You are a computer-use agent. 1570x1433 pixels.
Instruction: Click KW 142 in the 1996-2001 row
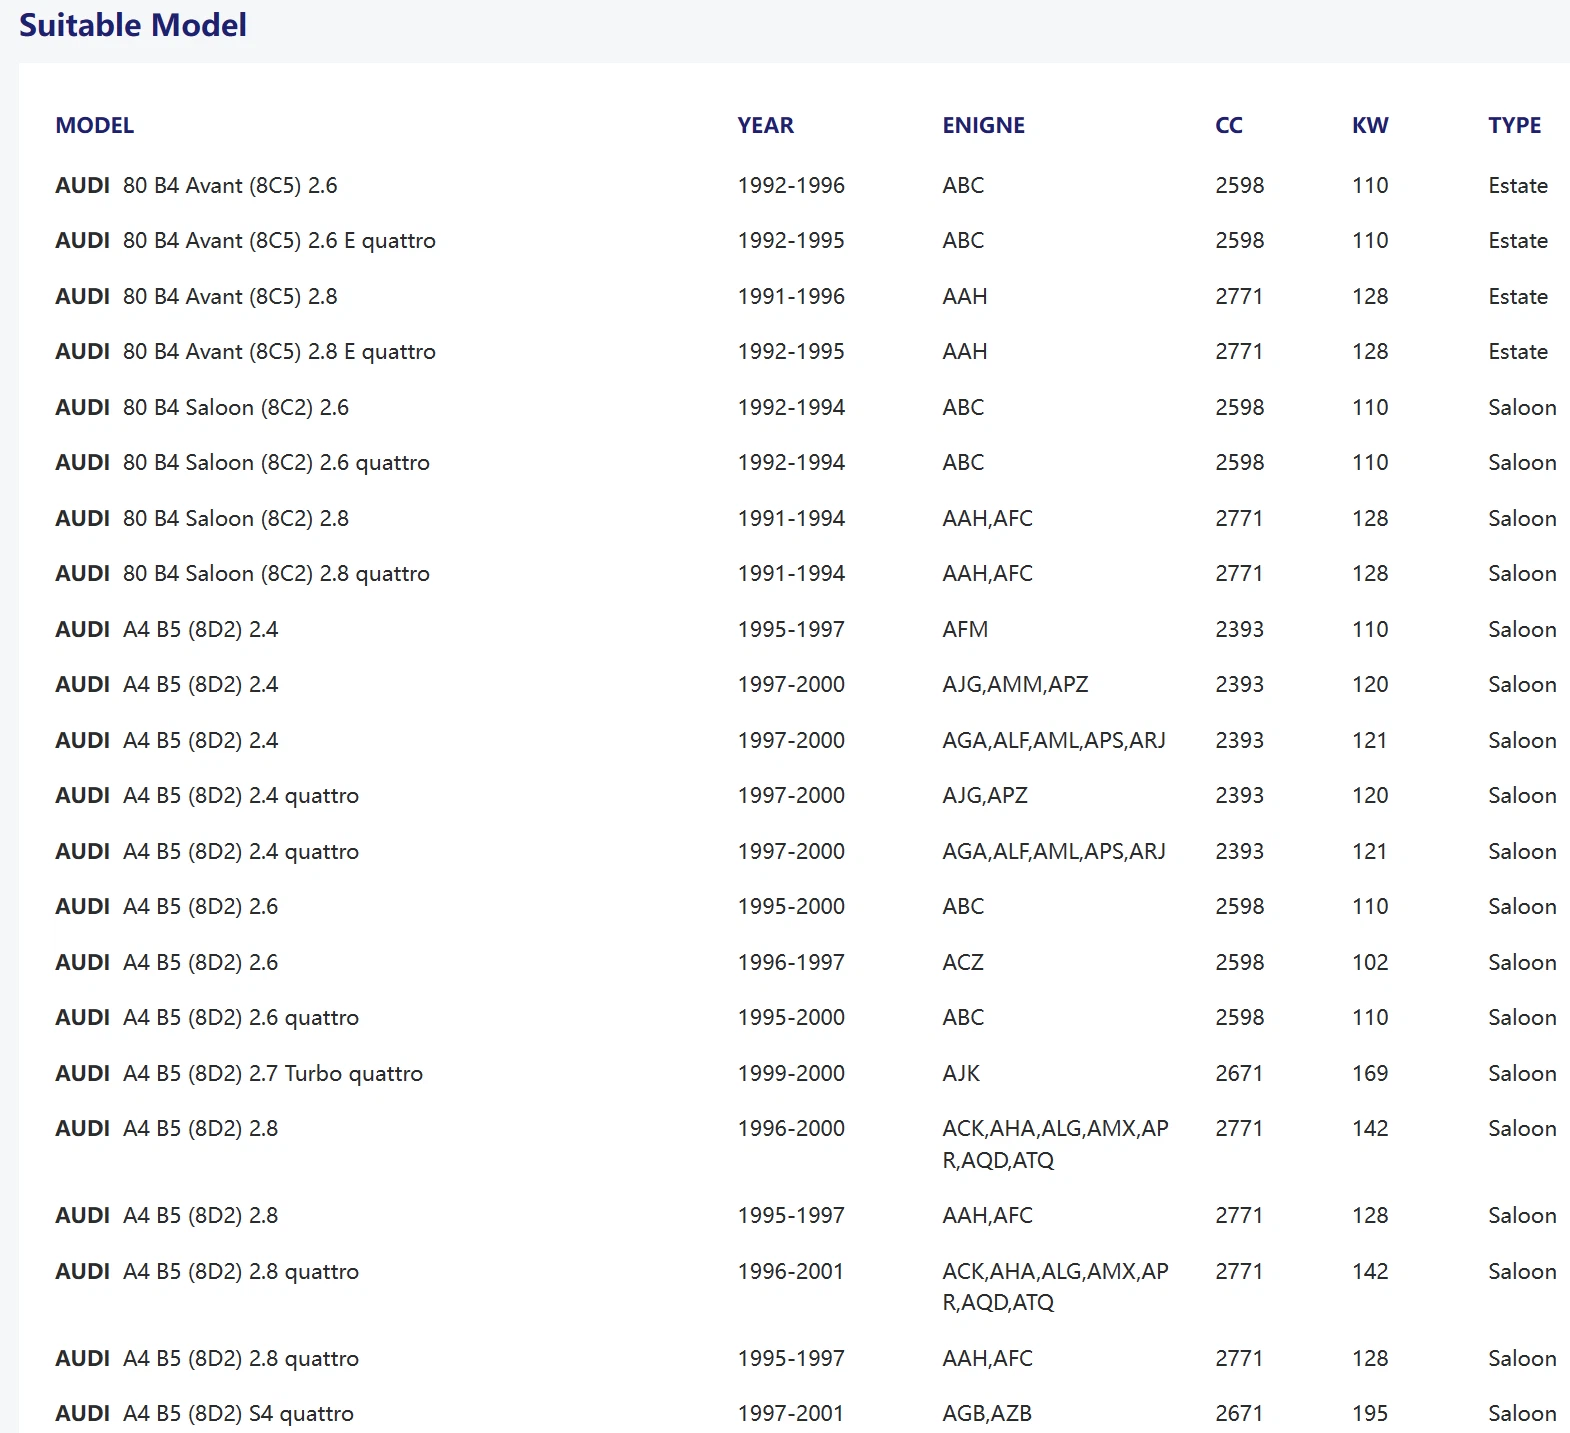pos(1370,1272)
